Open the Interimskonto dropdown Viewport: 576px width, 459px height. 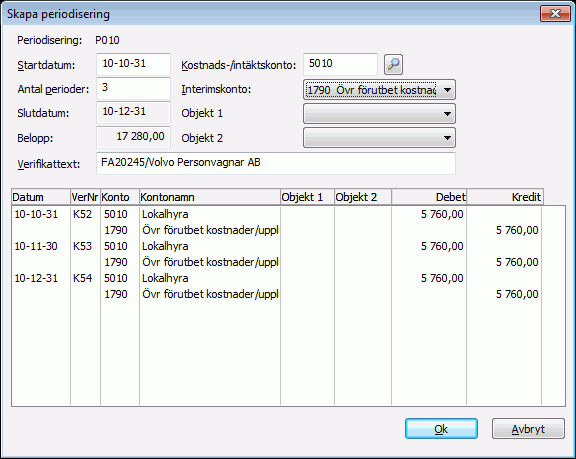(379, 90)
